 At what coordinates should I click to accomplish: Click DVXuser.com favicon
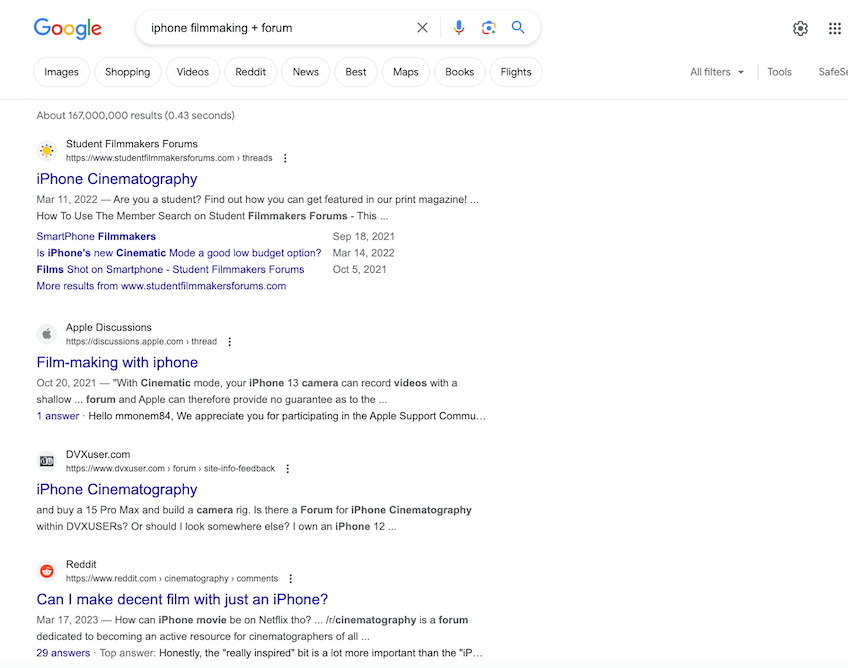tap(47, 461)
